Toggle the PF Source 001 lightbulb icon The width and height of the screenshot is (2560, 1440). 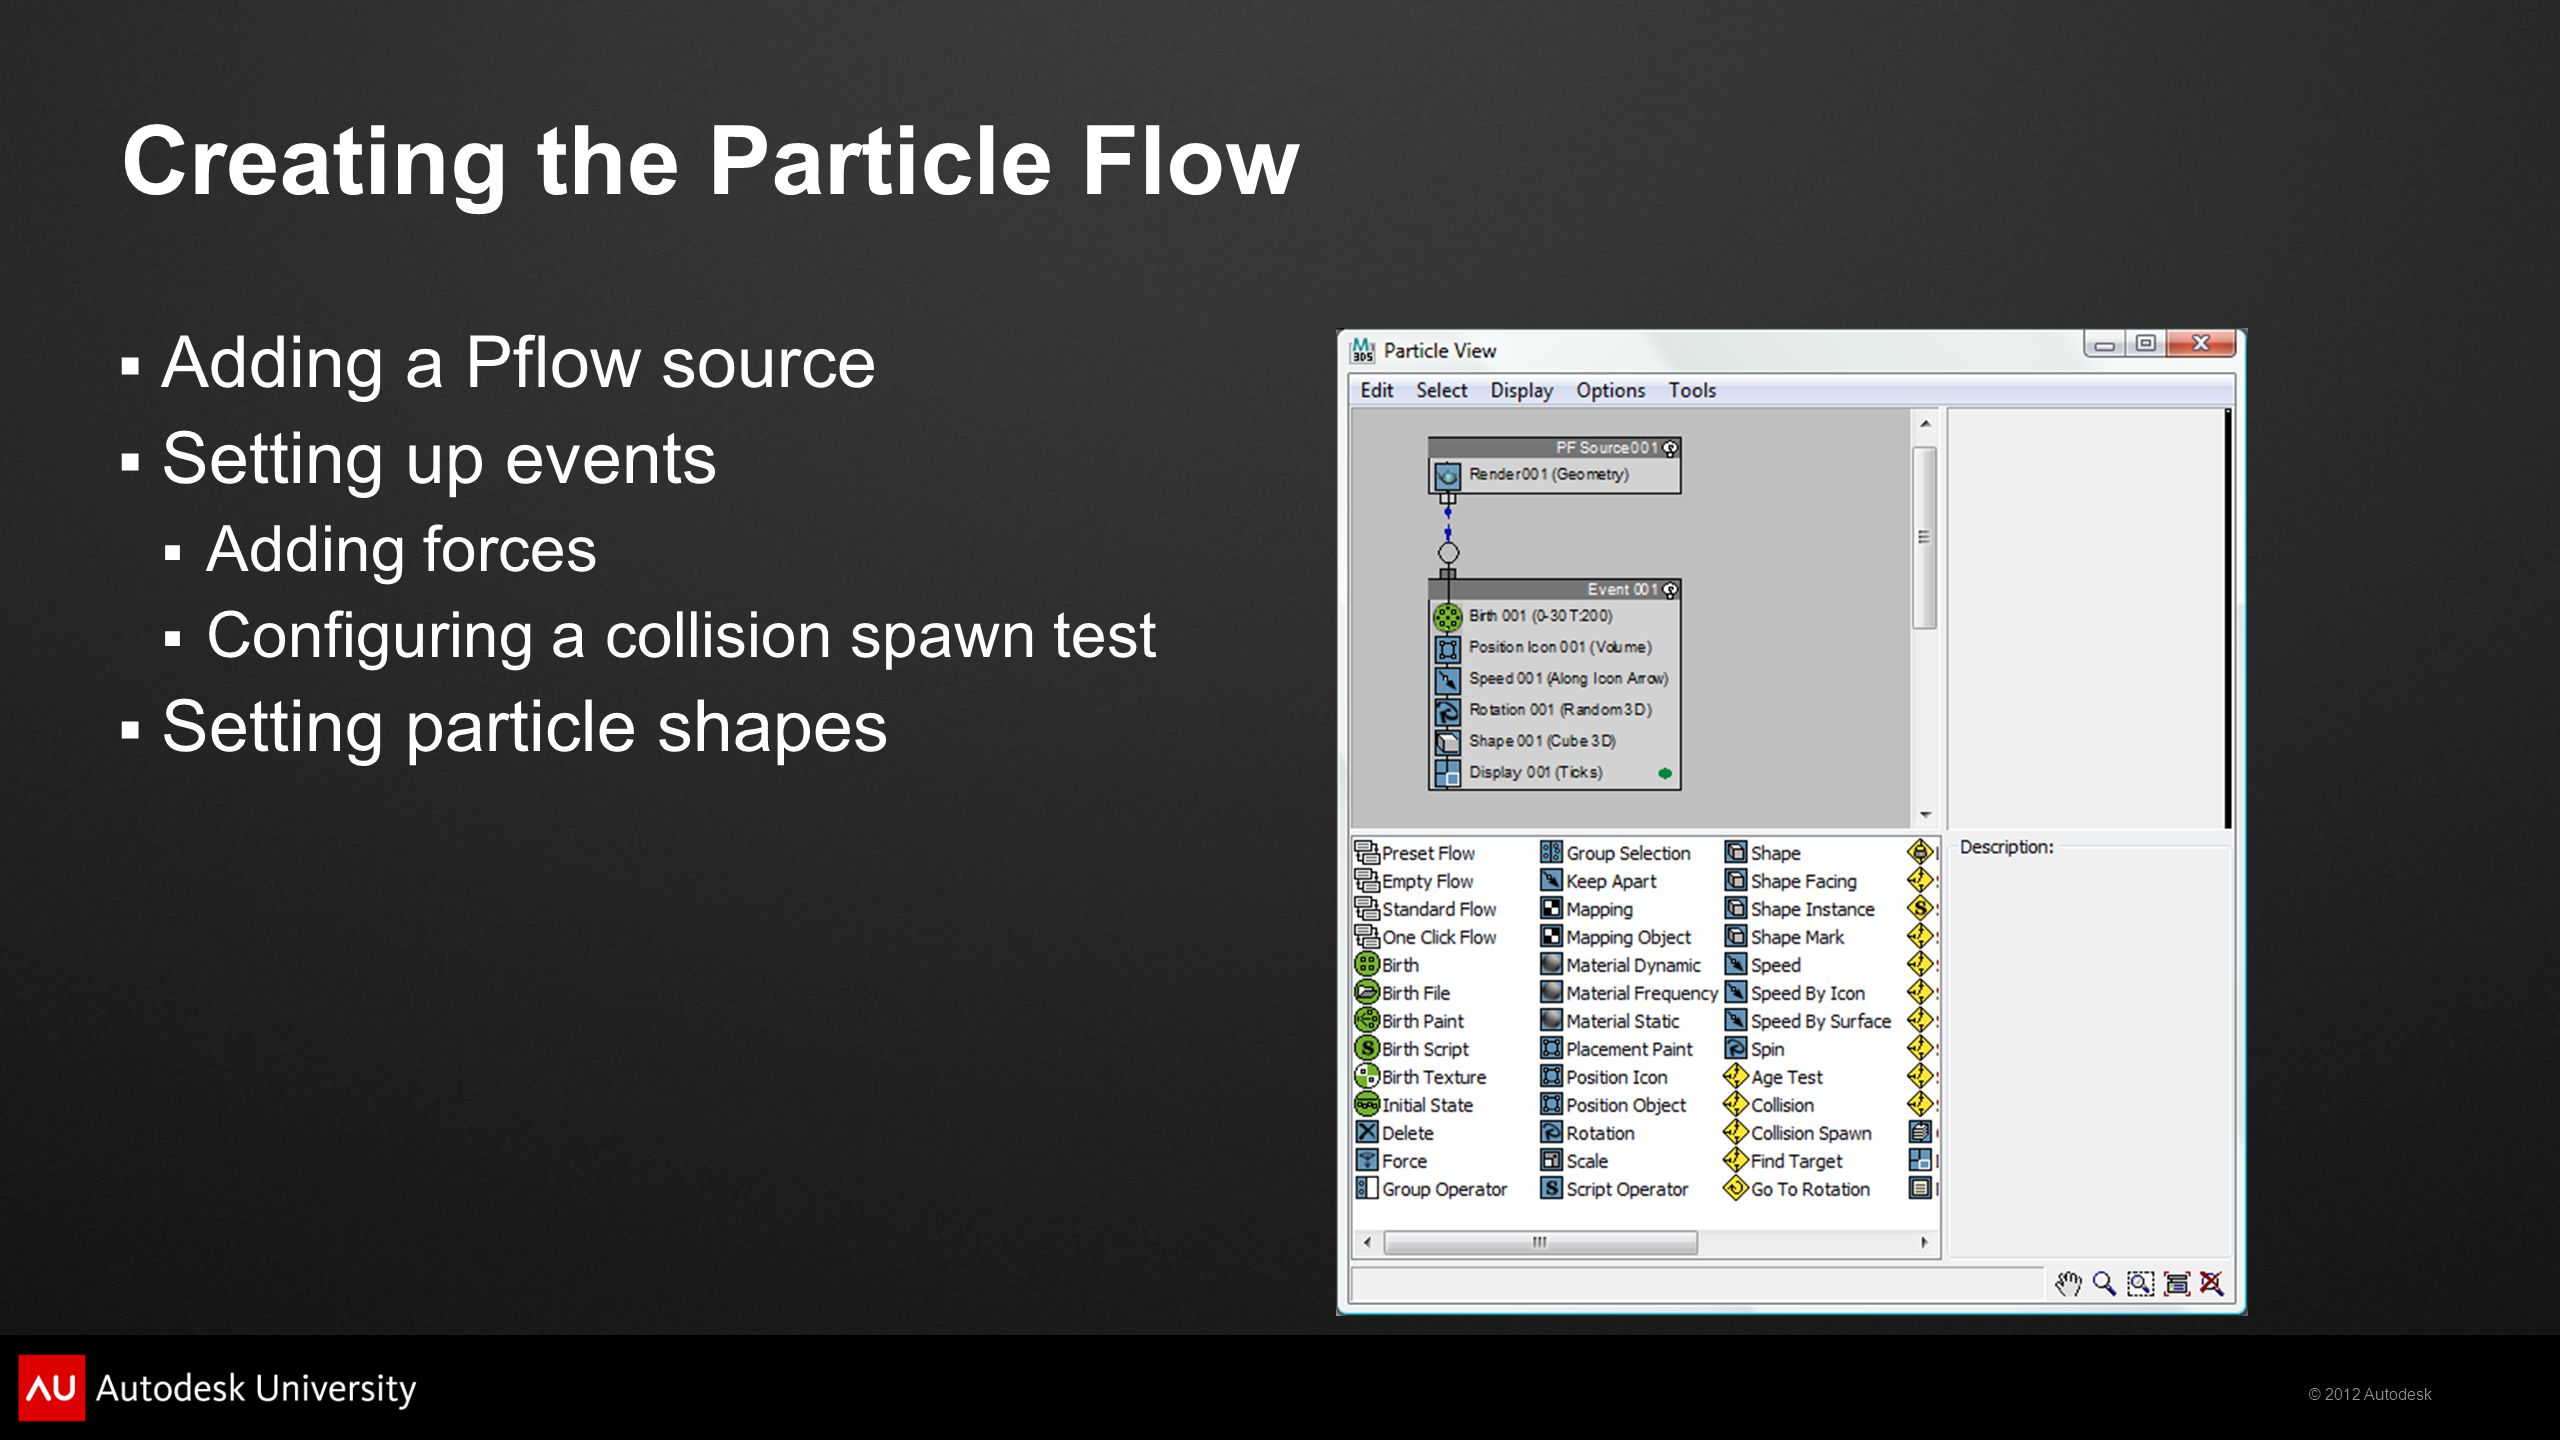tap(1669, 448)
